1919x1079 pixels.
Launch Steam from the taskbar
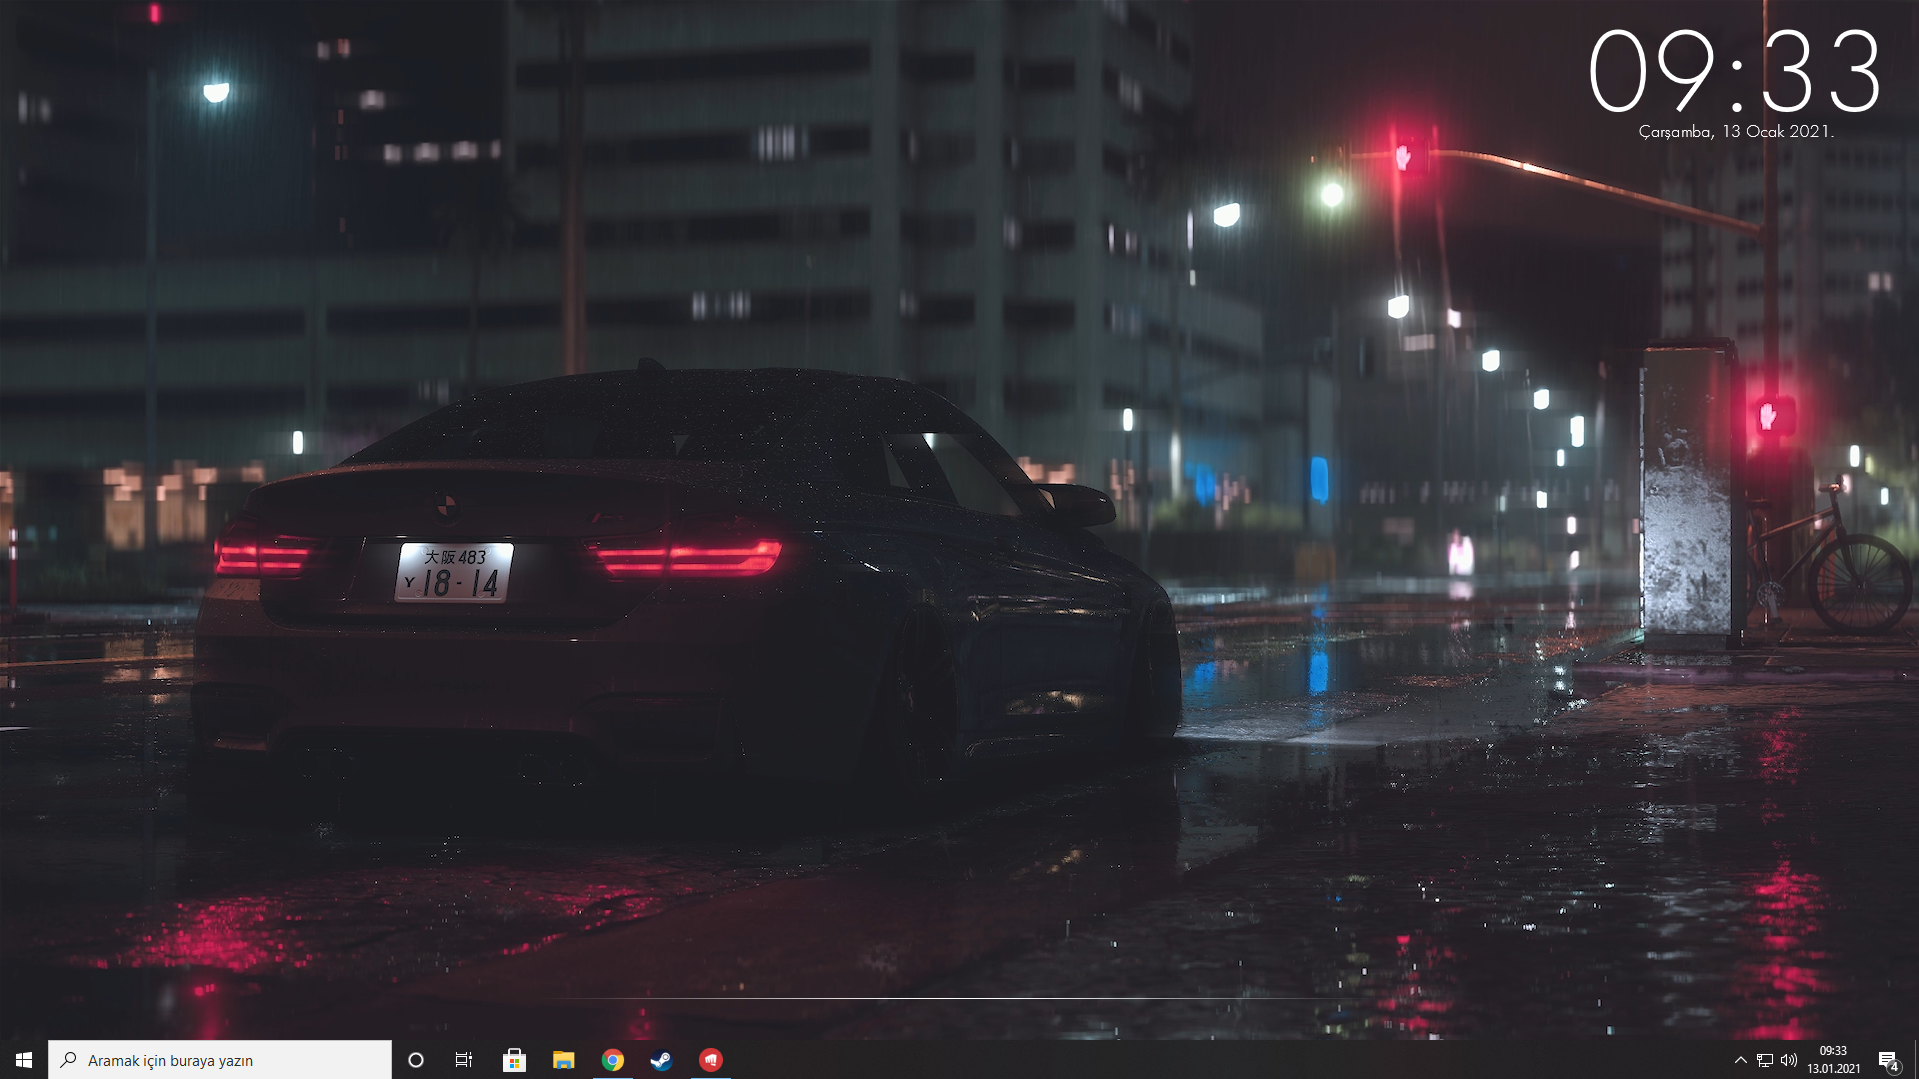tap(662, 1060)
